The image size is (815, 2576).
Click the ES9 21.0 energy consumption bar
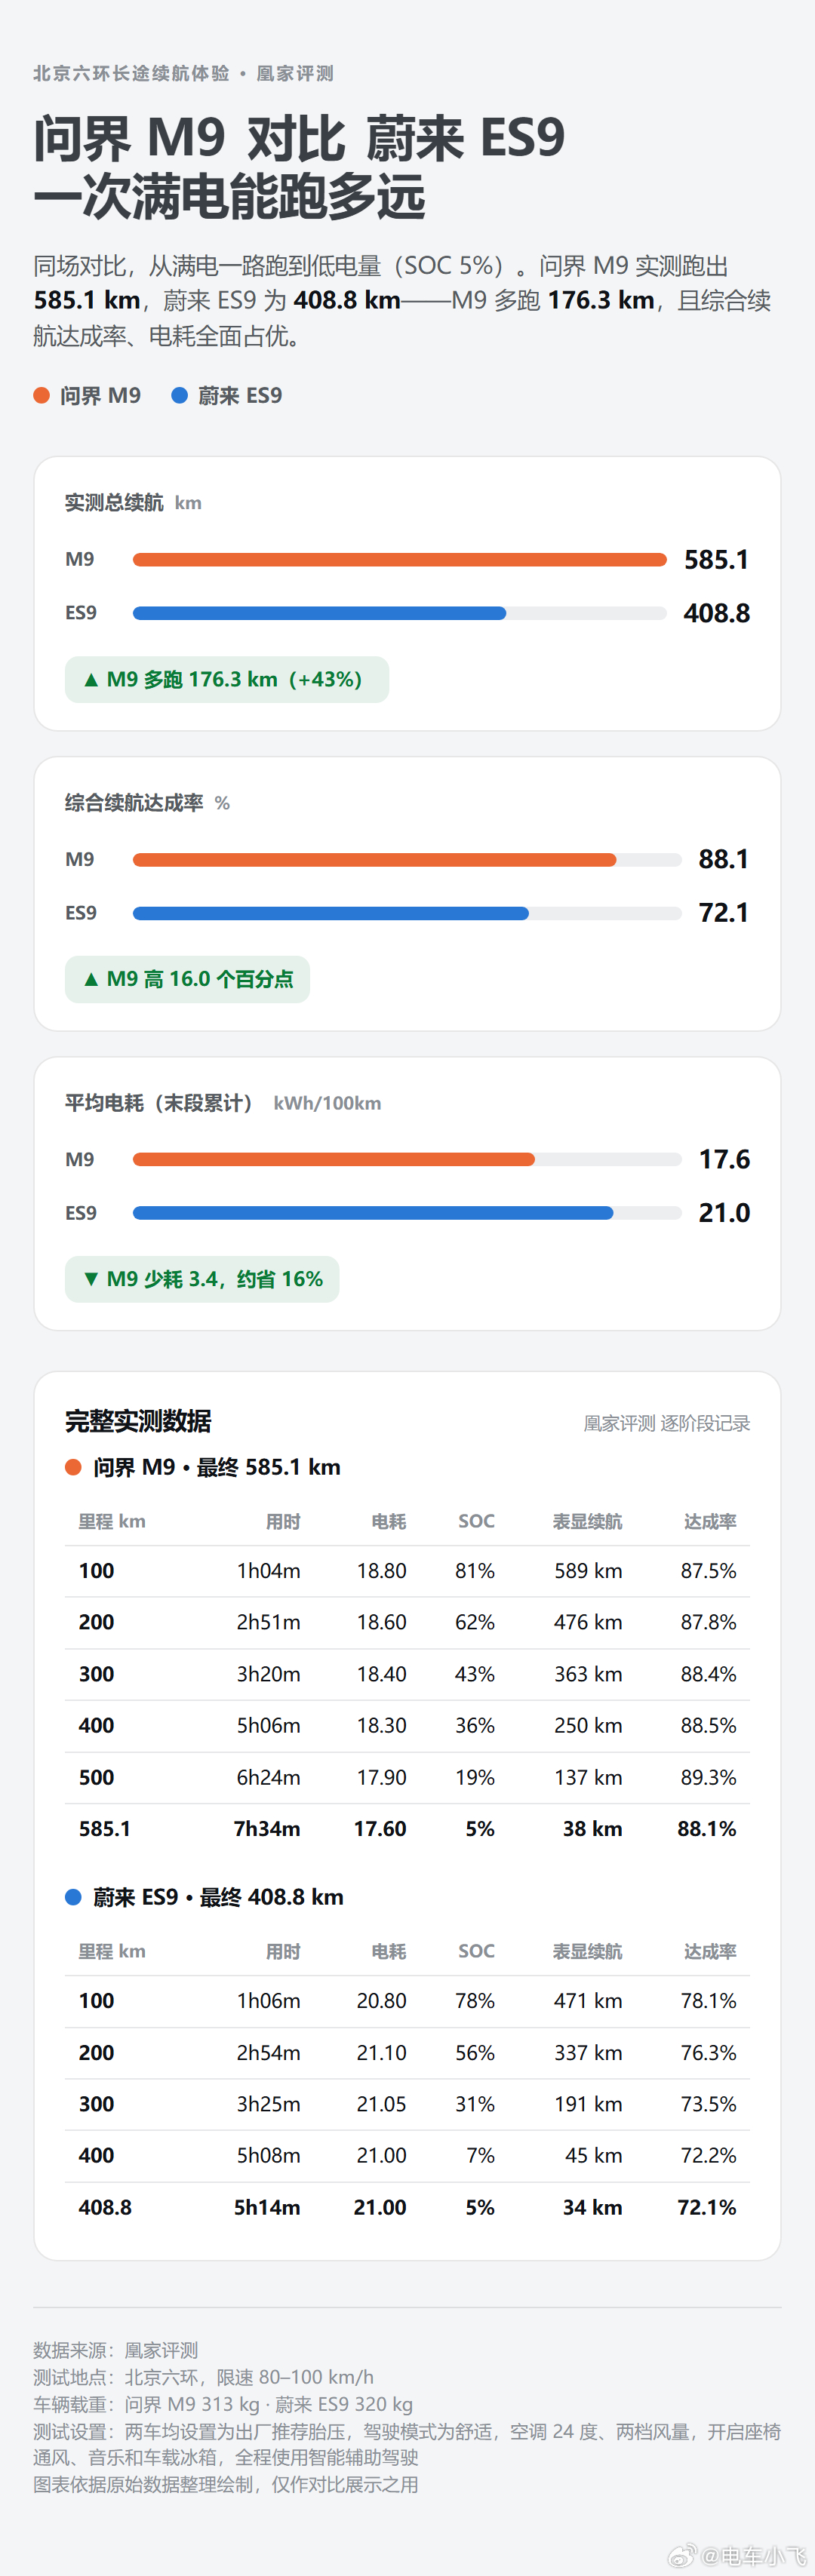(373, 1213)
